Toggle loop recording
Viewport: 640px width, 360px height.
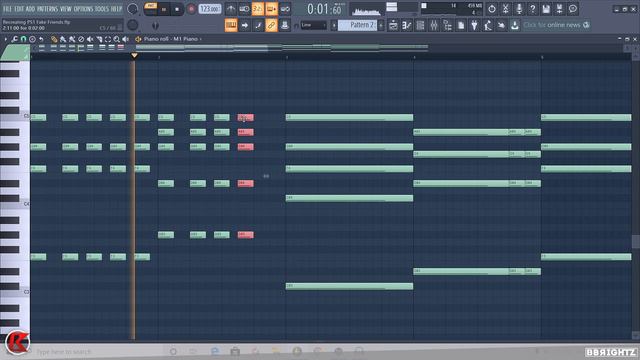coord(285,9)
